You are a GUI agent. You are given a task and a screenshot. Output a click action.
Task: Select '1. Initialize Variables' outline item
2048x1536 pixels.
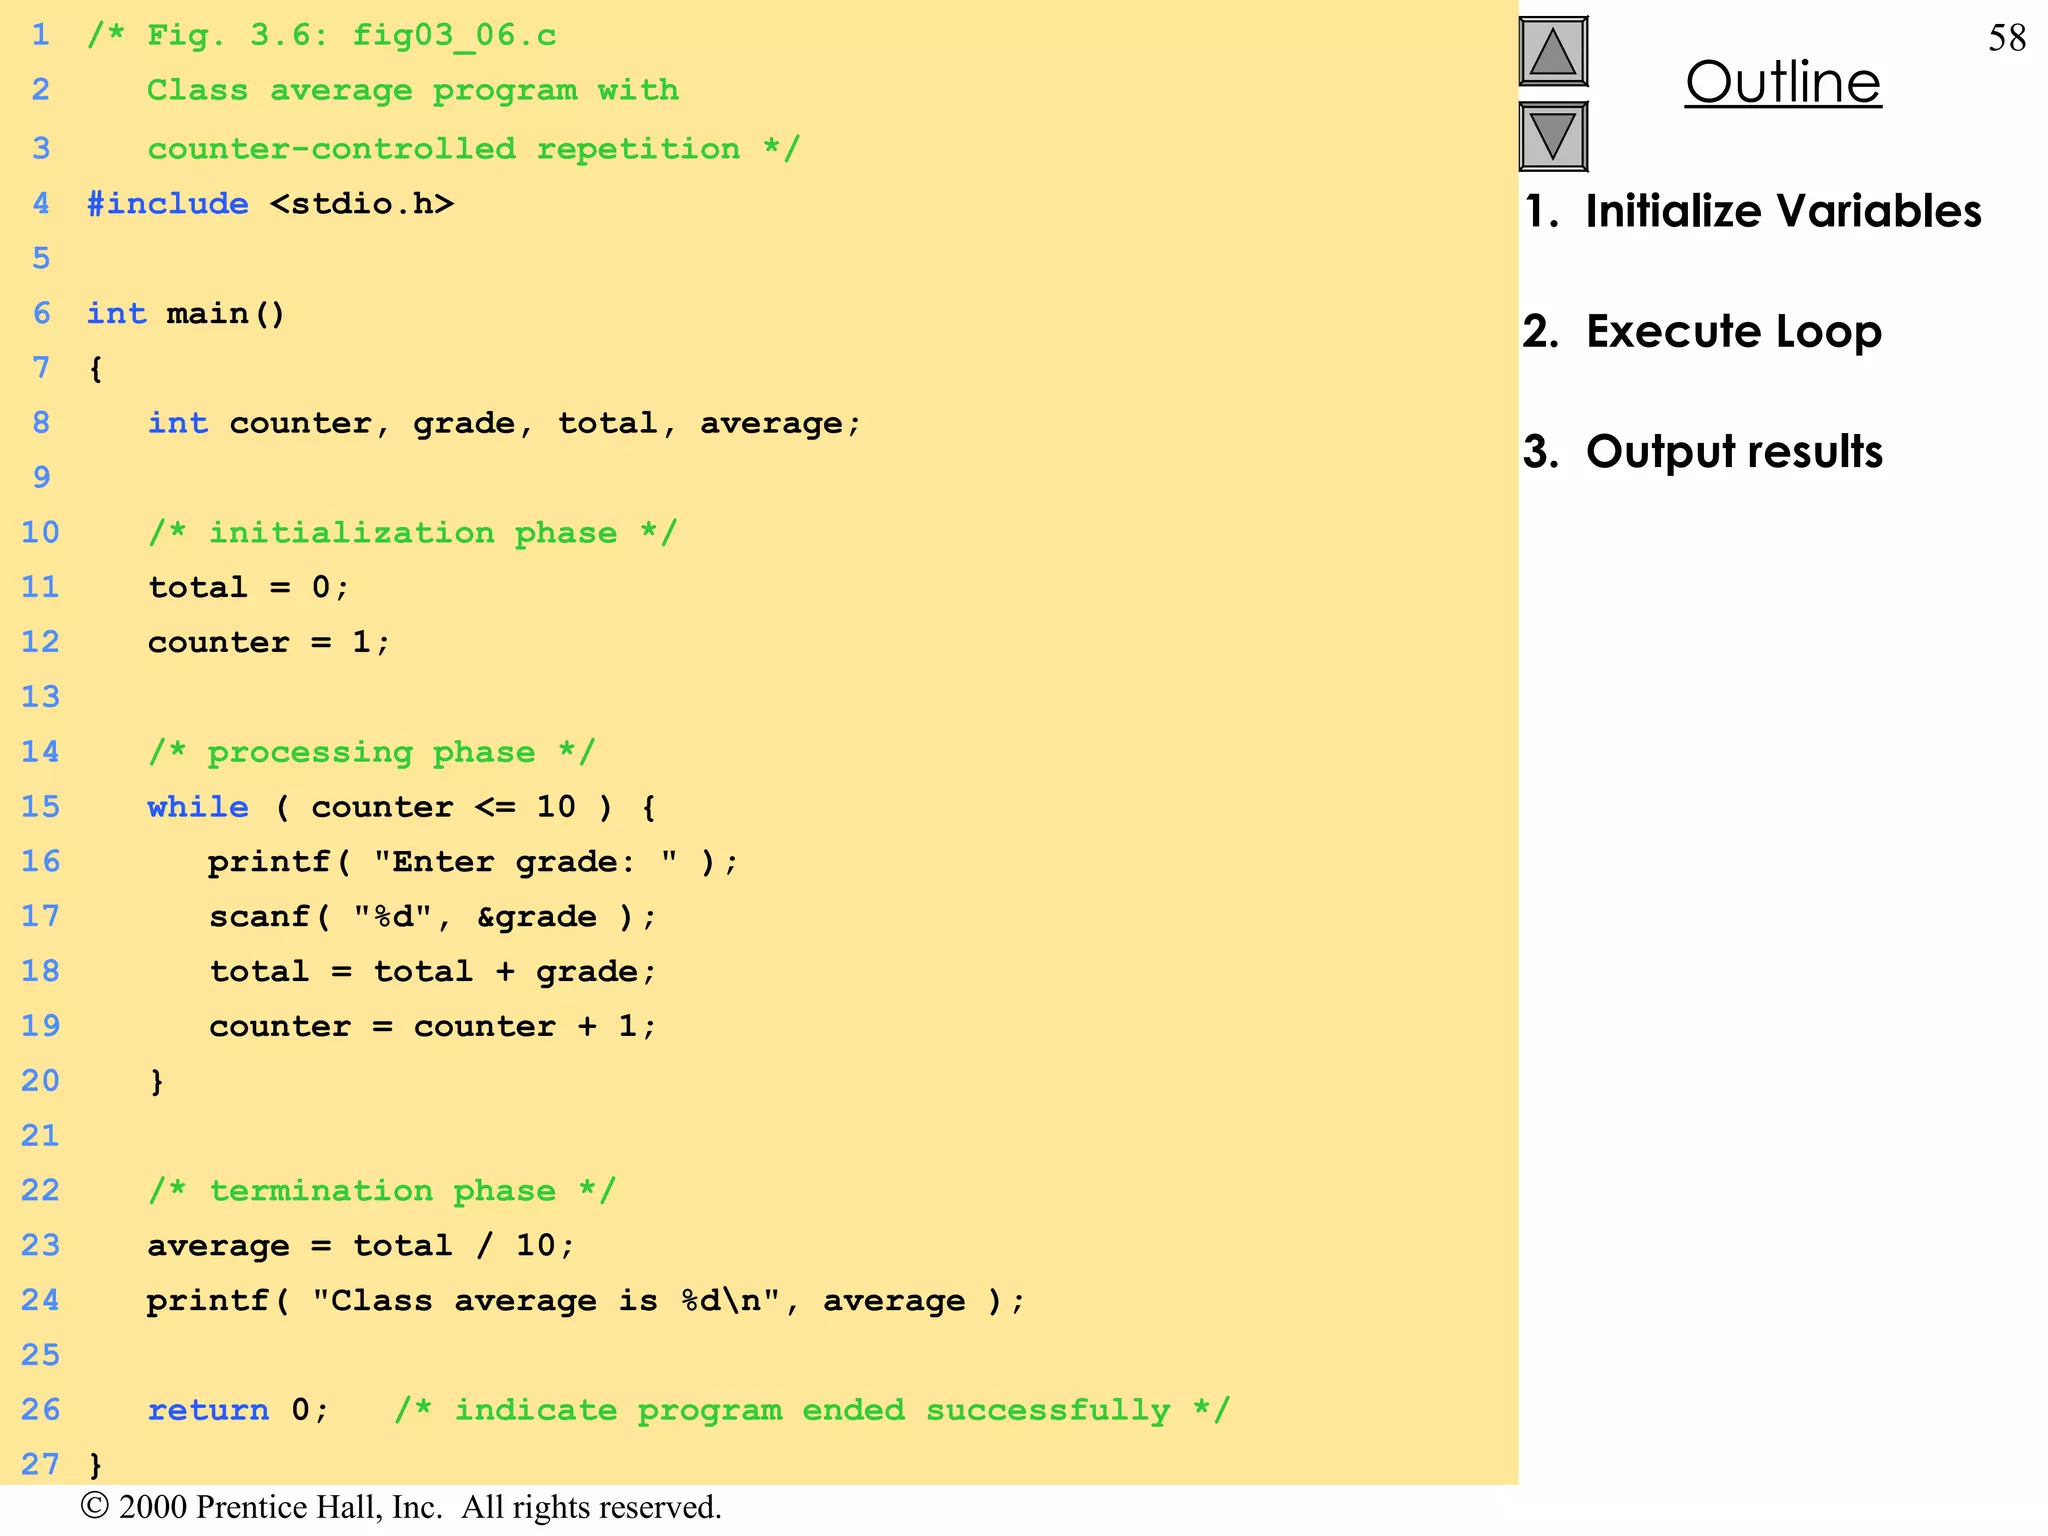click(x=1752, y=211)
